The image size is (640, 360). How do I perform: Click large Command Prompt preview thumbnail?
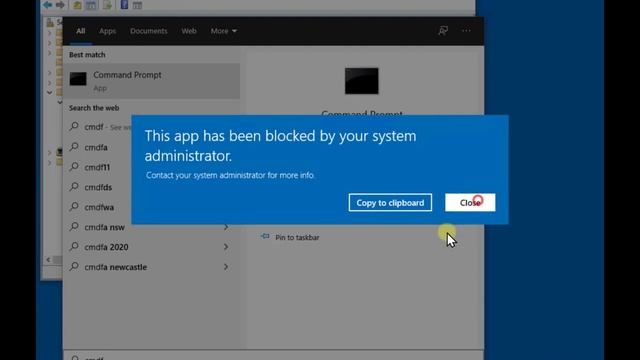[361, 81]
